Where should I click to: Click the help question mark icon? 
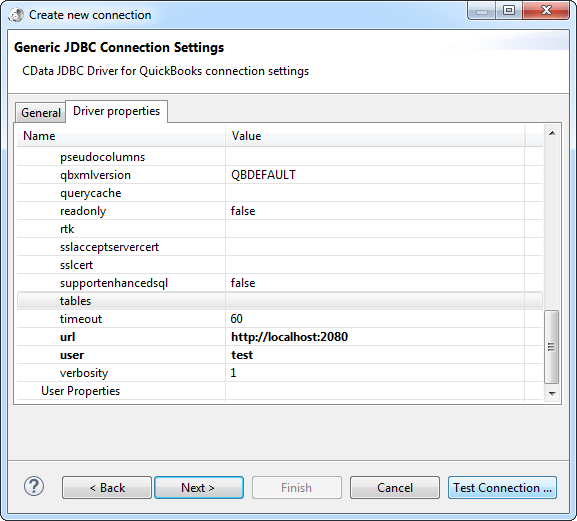click(34, 486)
